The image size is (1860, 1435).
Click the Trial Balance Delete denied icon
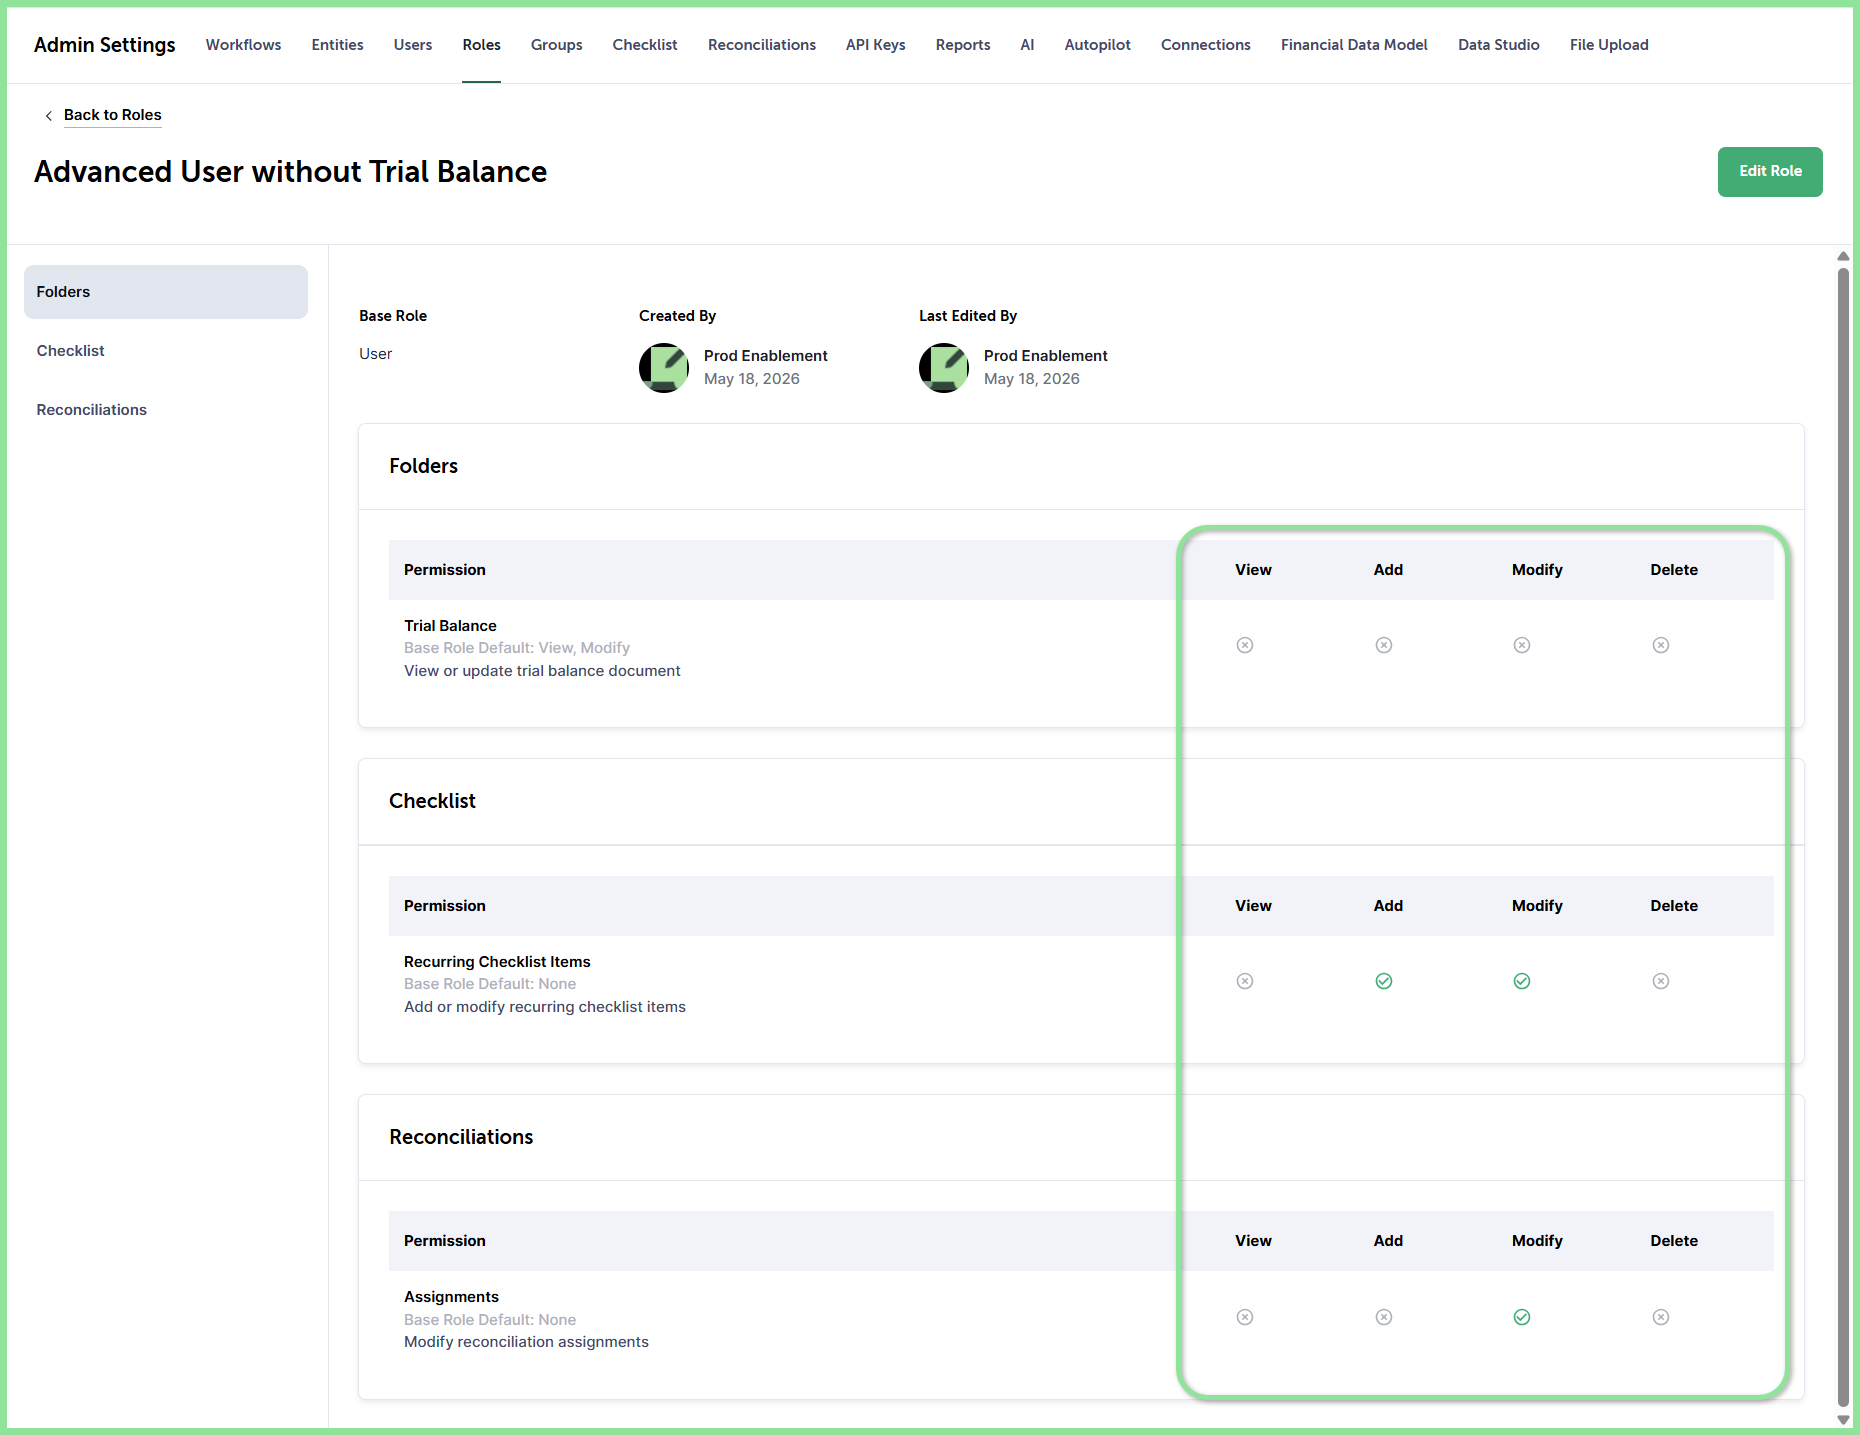click(x=1661, y=645)
